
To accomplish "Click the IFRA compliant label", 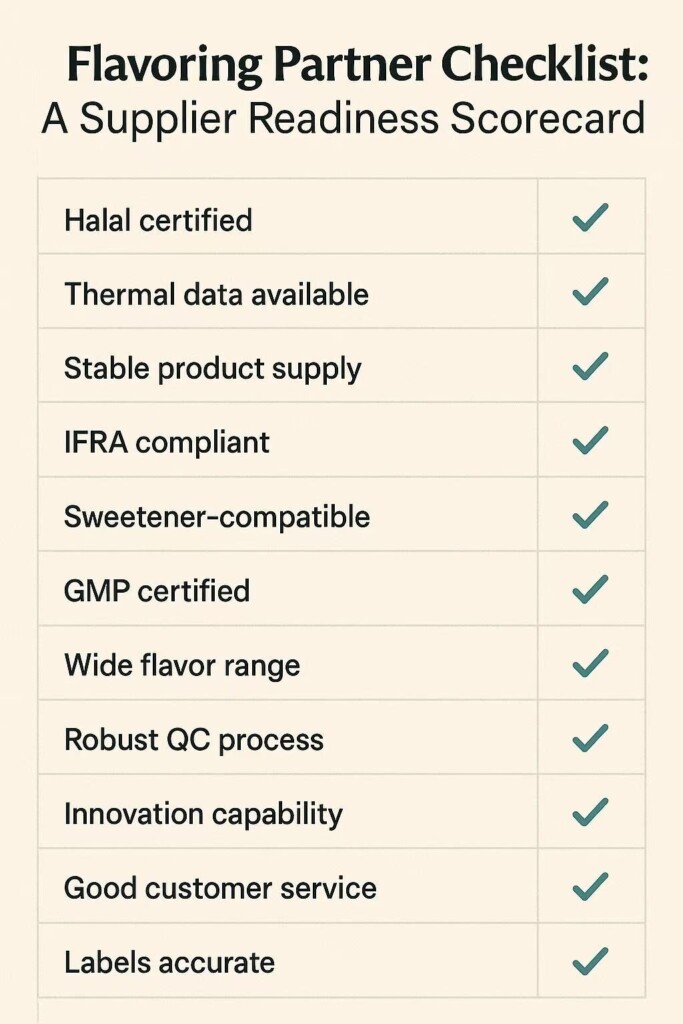I will [167, 442].
